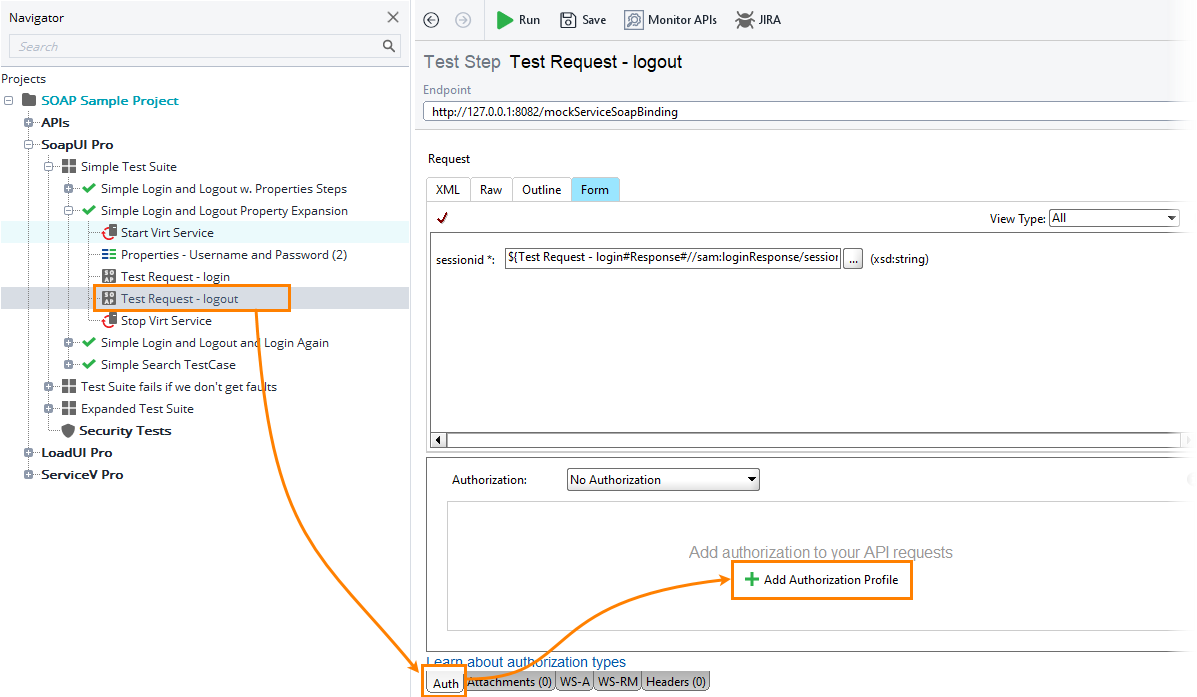Image resolution: width=1197 pixels, height=697 pixels.
Task: Click the sessionid value field
Action: click(673, 258)
